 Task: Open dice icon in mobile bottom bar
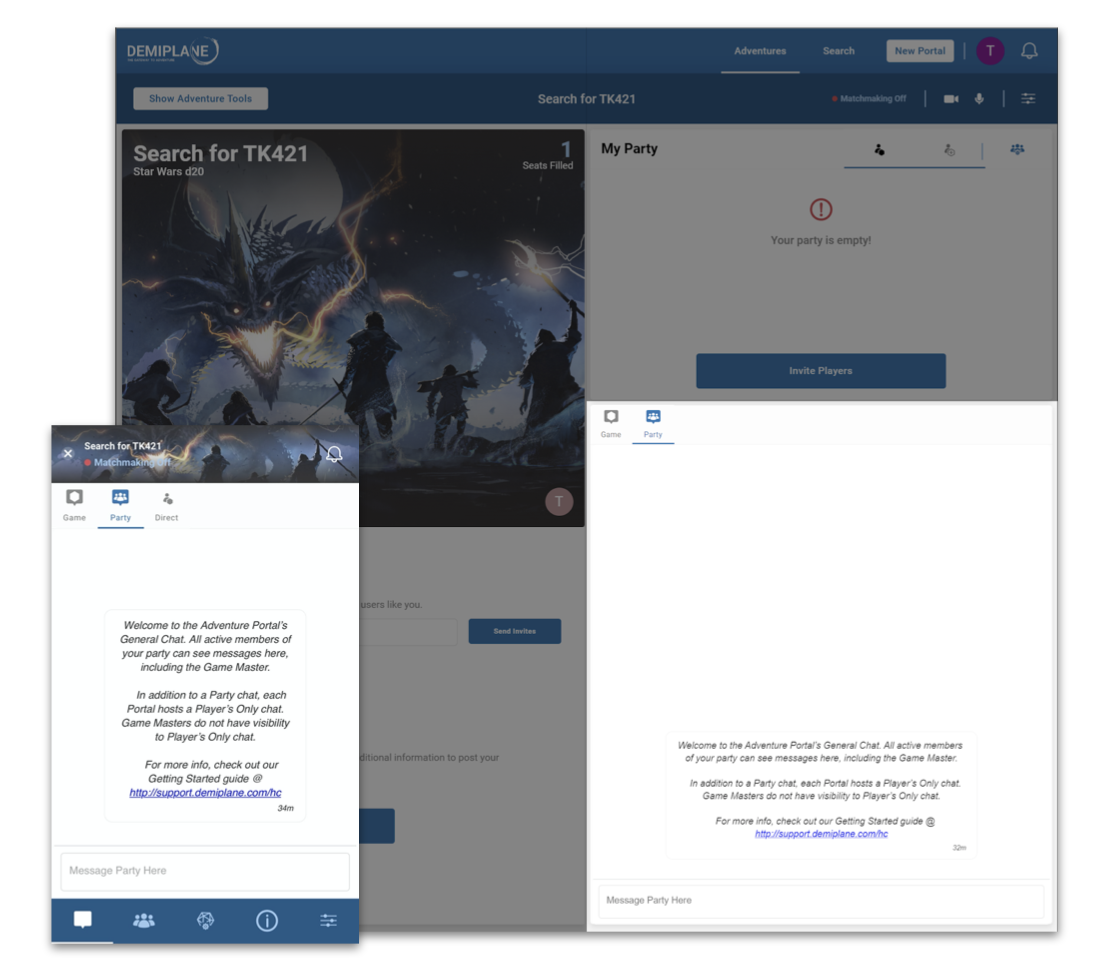point(205,921)
